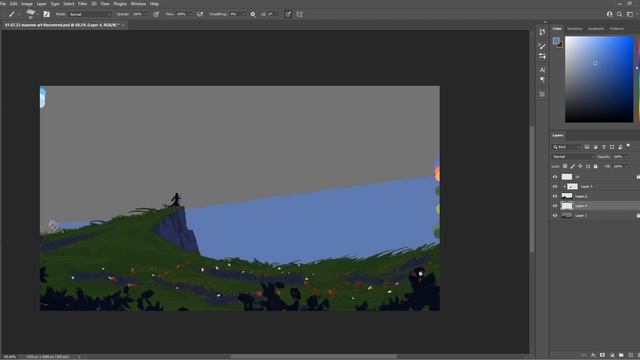Image resolution: width=640 pixels, height=360 pixels.
Task: Open the Smoothing value dropdown
Action: click(244, 14)
